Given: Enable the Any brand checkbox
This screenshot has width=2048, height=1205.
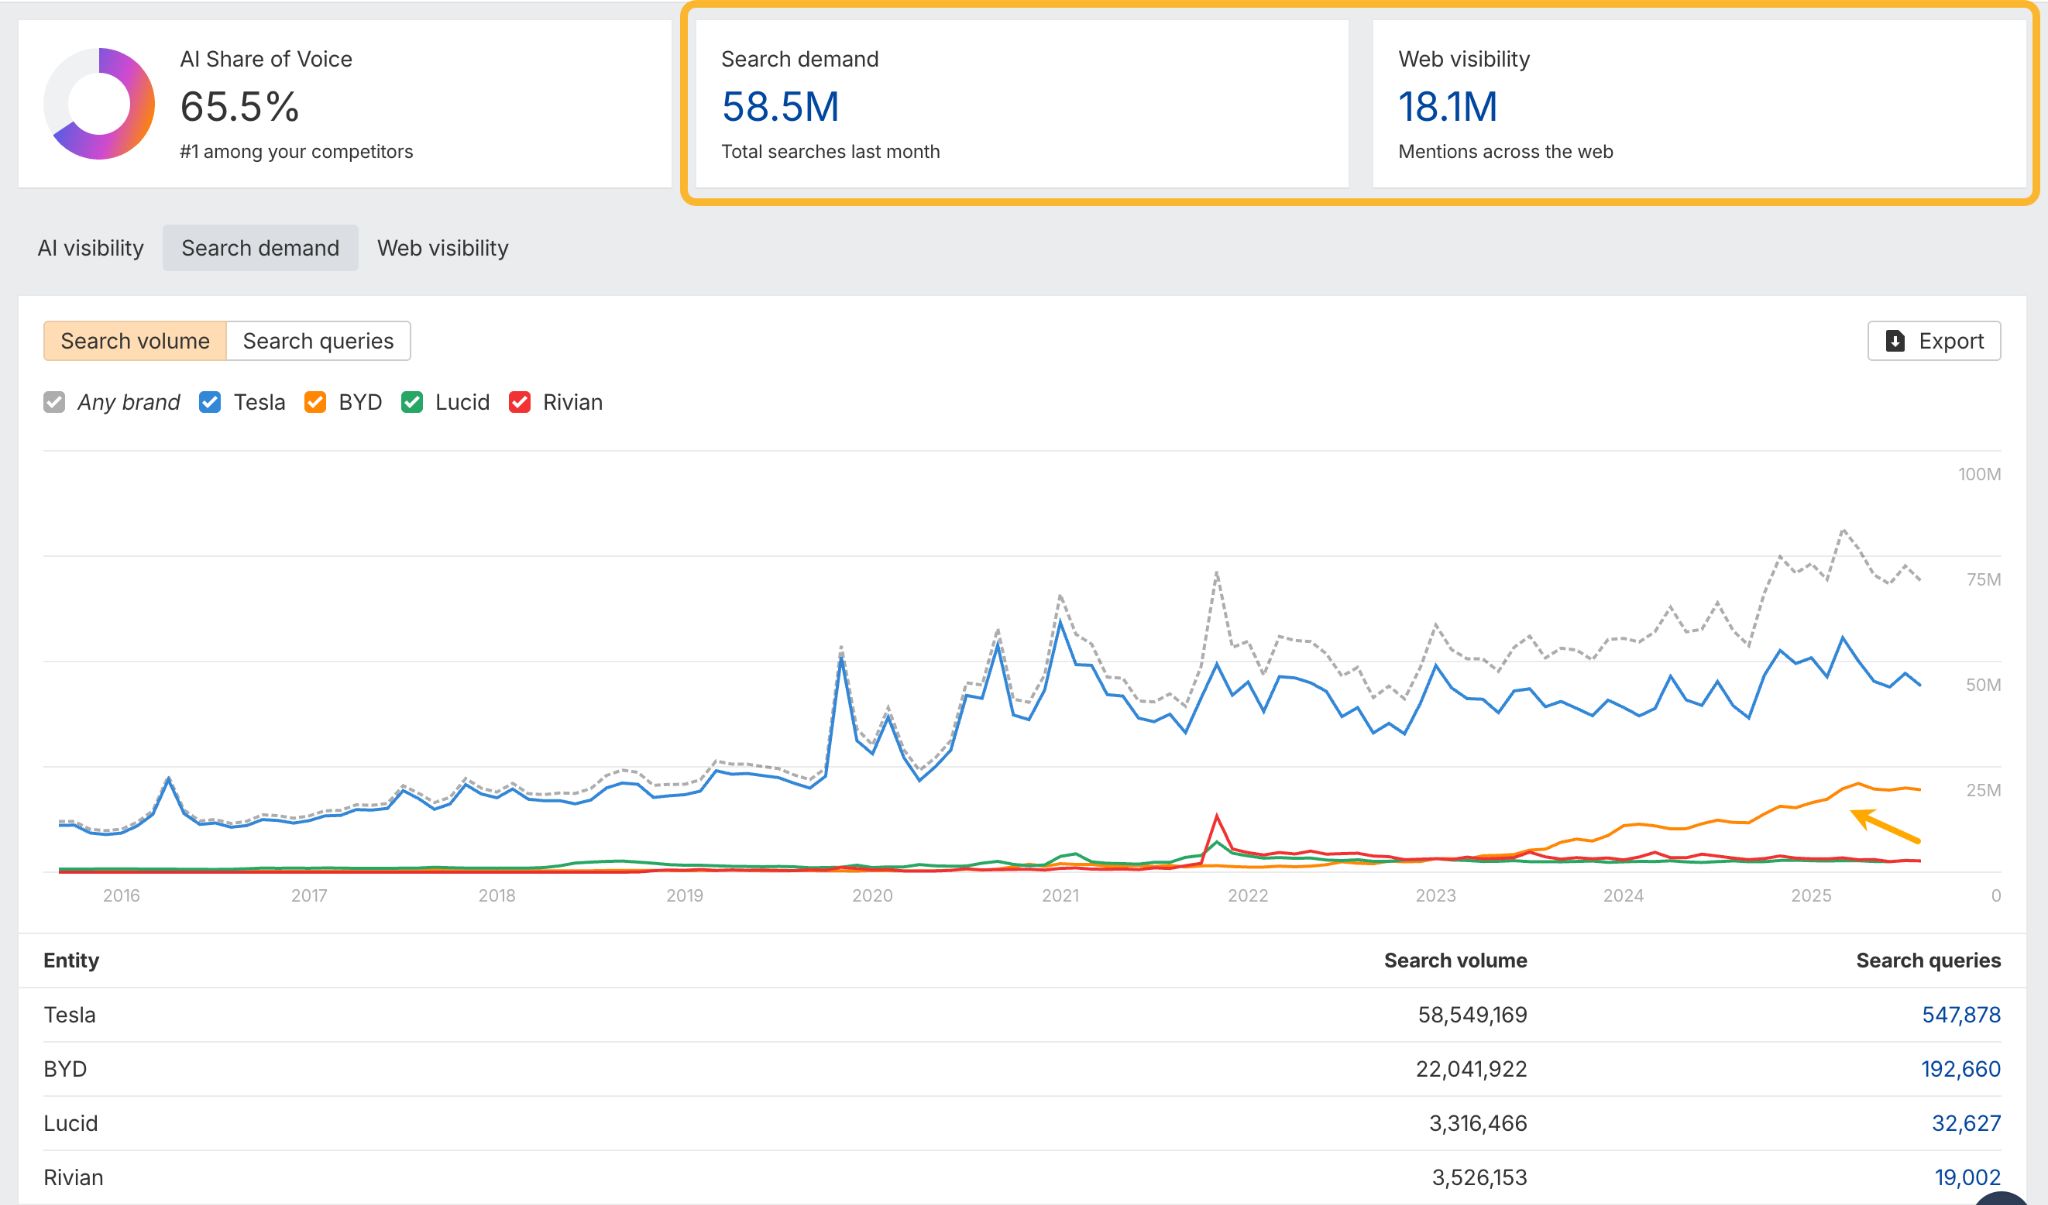Looking at the screenshot, I should click(54, 402).
